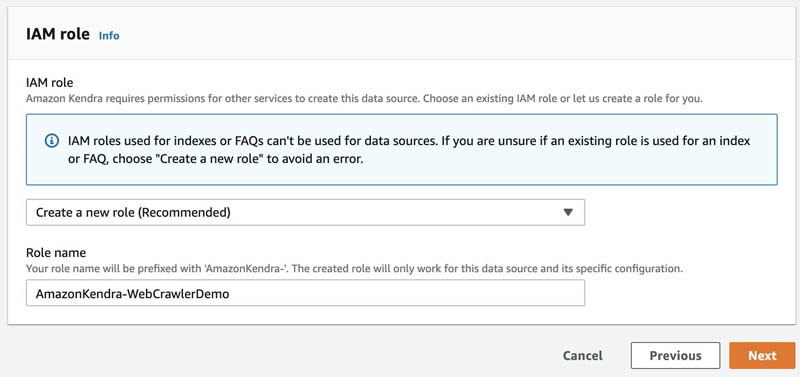The image size is (800, 377).
Task: Click the text 'Amazon Kendra requires permissions' description
Action: click(x=364, y=98)
